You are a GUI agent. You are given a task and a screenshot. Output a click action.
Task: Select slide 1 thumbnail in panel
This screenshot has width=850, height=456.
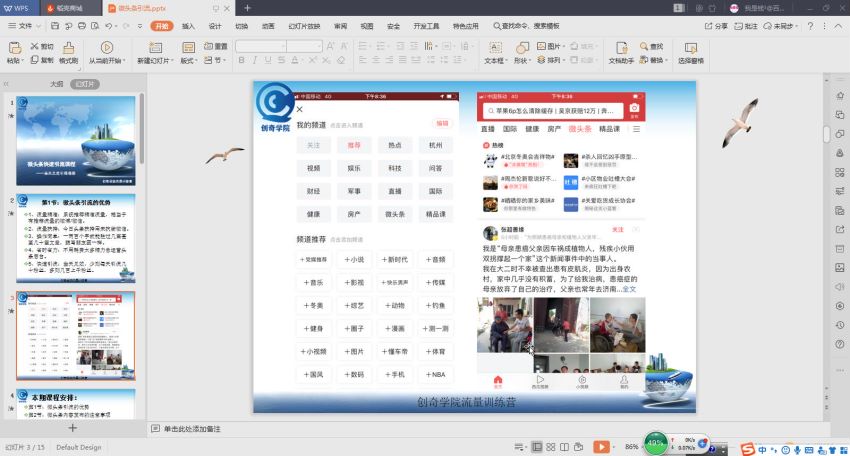pos(76,141)
